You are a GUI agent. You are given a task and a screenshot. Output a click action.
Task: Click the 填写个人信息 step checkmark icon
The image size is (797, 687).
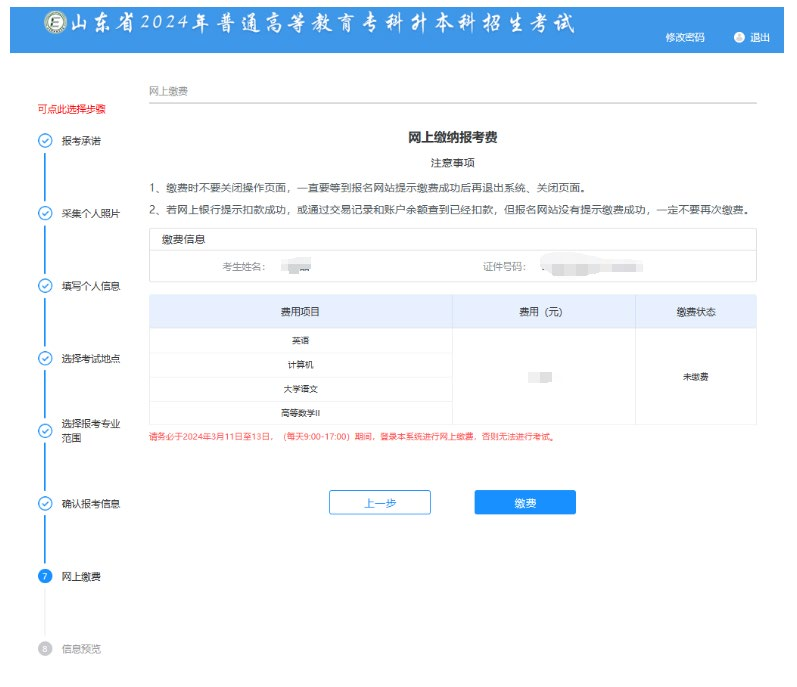[x=45, y=286]
